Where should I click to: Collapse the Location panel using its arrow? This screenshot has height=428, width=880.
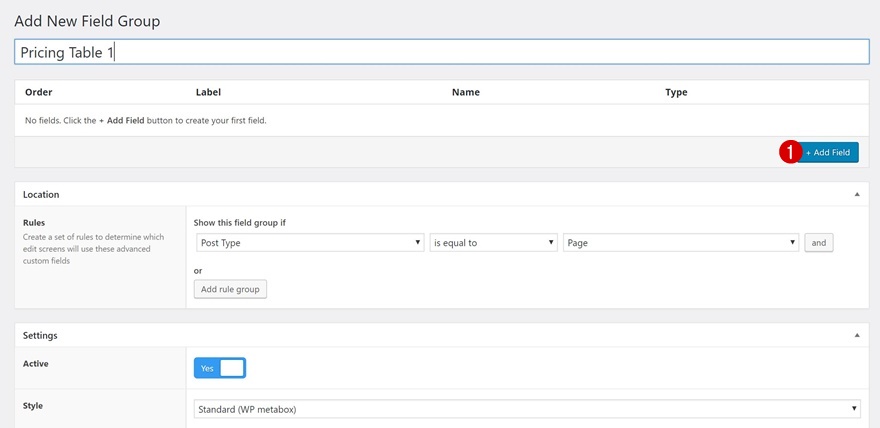[857, 194]
